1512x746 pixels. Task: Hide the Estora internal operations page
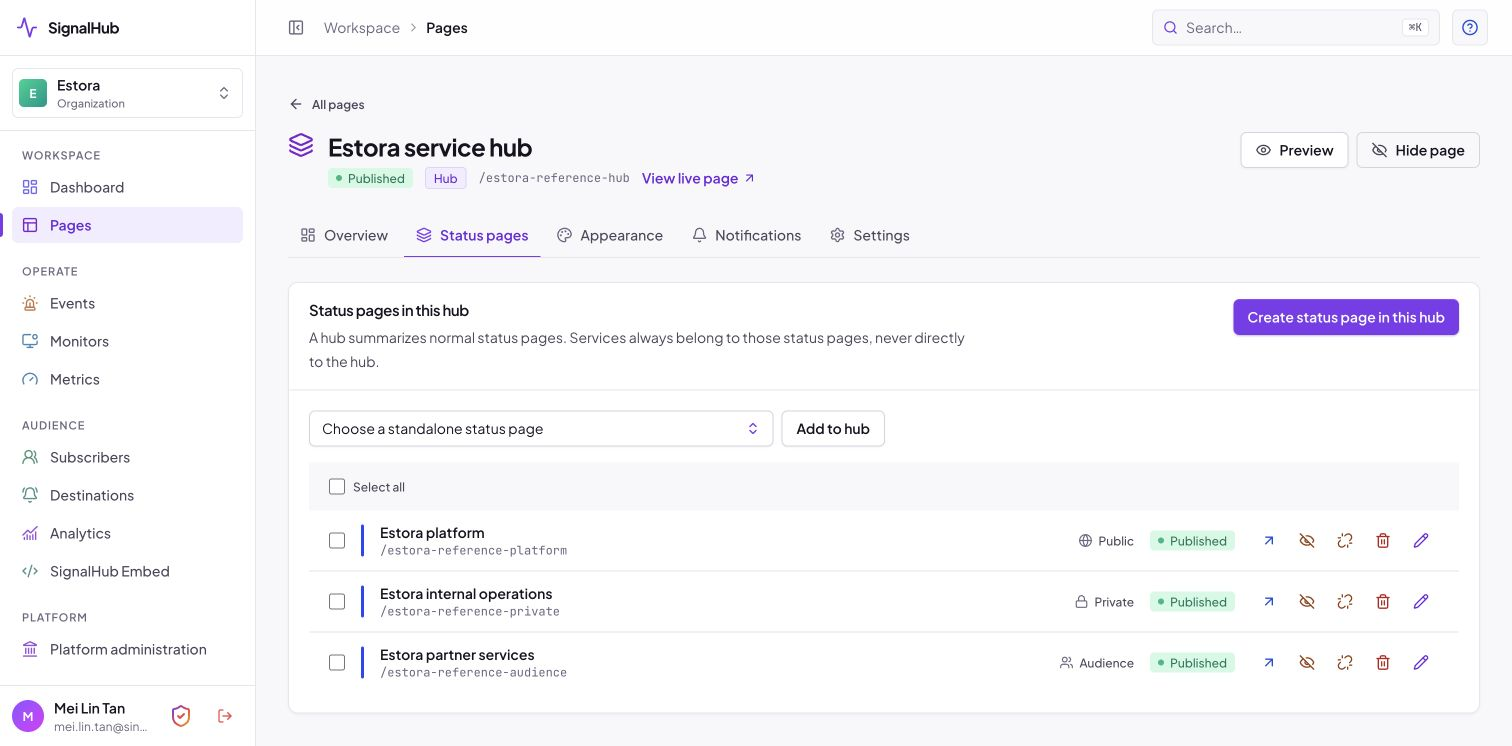point(1307,602)
